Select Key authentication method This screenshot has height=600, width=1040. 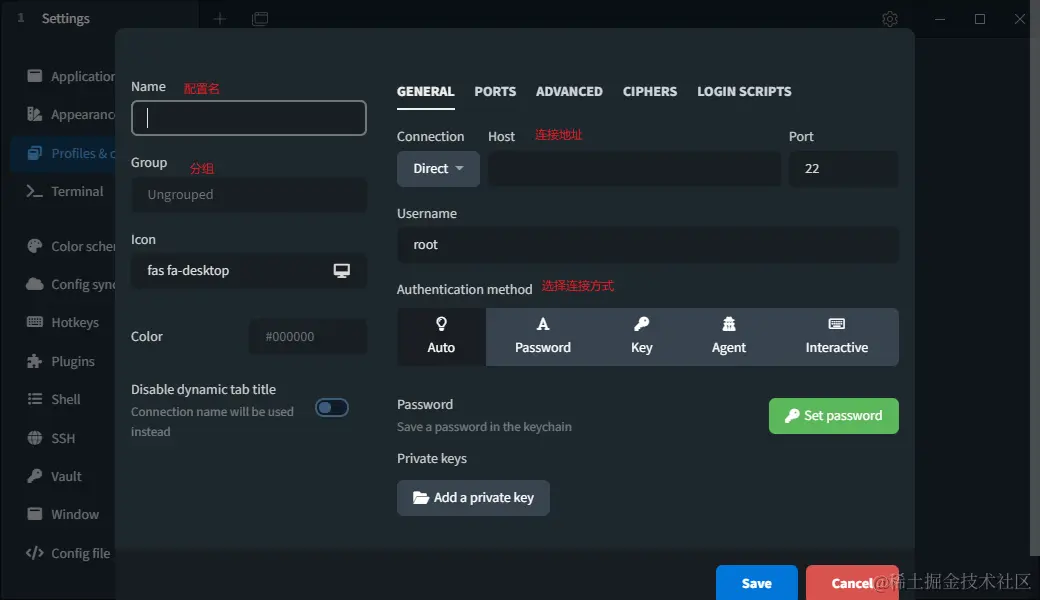click(x=641, y=336)
